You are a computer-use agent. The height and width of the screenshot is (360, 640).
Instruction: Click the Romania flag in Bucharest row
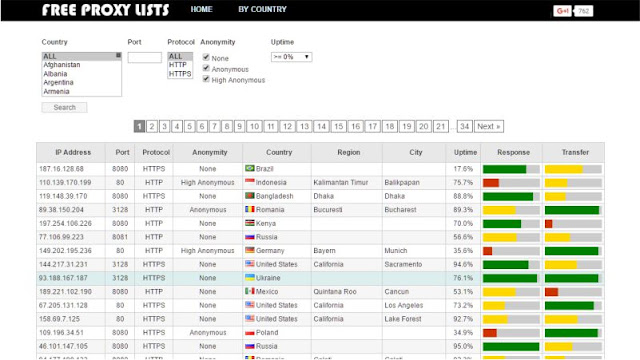coord(249,209)
